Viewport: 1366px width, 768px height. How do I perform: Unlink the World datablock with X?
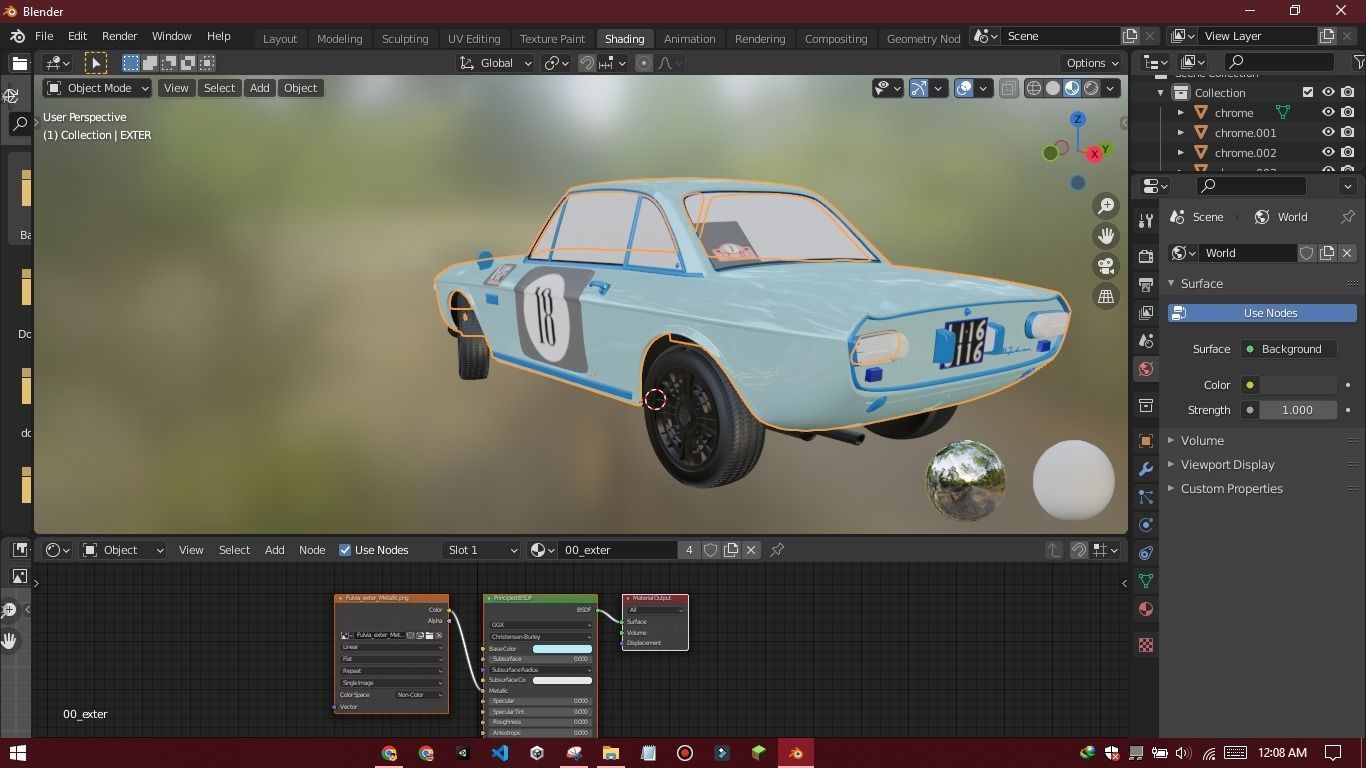point(1347,253)
